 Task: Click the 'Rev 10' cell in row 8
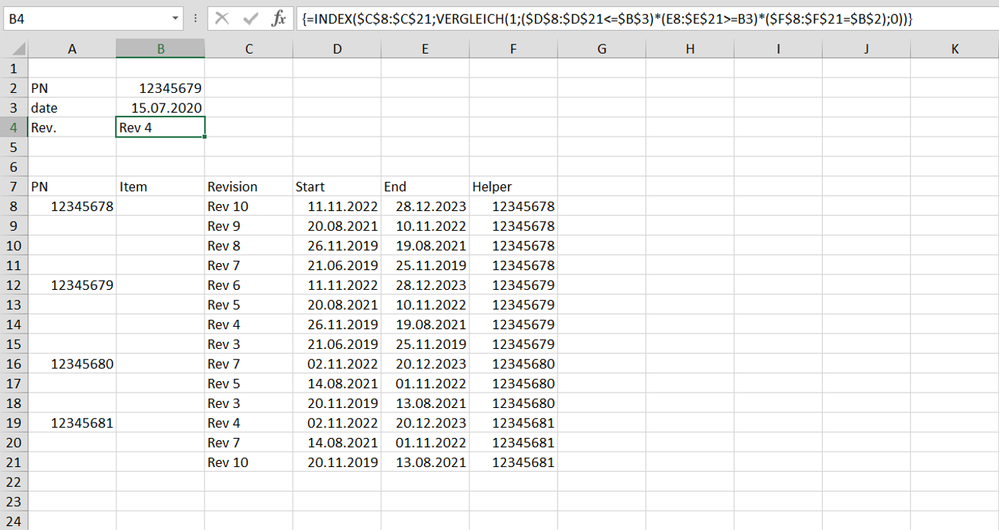click(x=248, y=206)
